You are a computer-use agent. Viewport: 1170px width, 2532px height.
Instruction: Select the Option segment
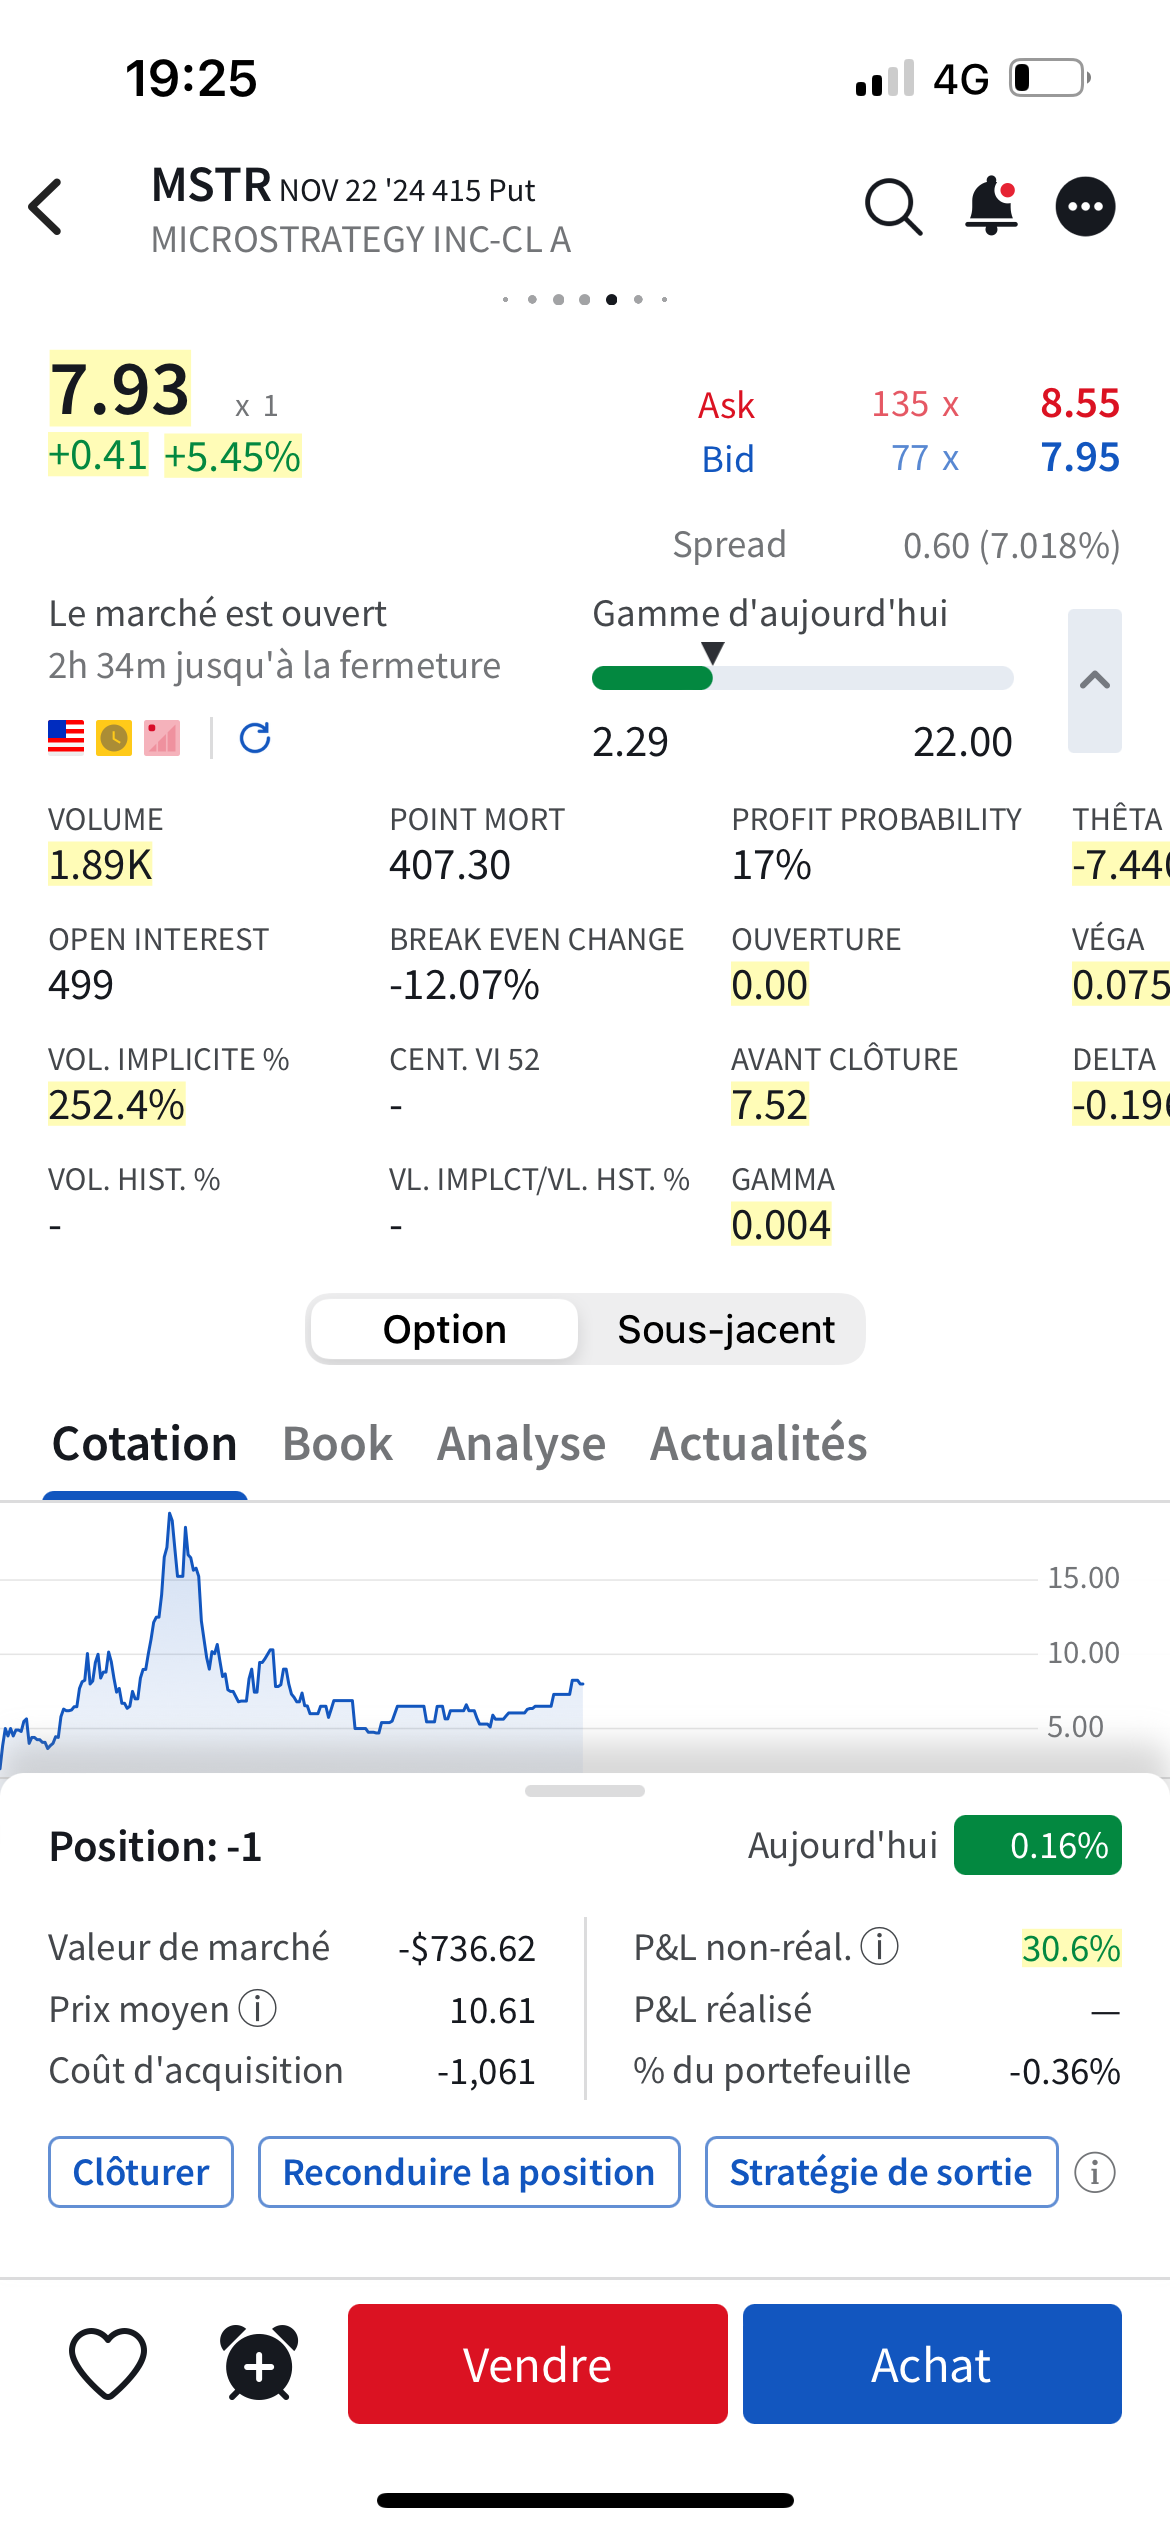click(444, 1329)
